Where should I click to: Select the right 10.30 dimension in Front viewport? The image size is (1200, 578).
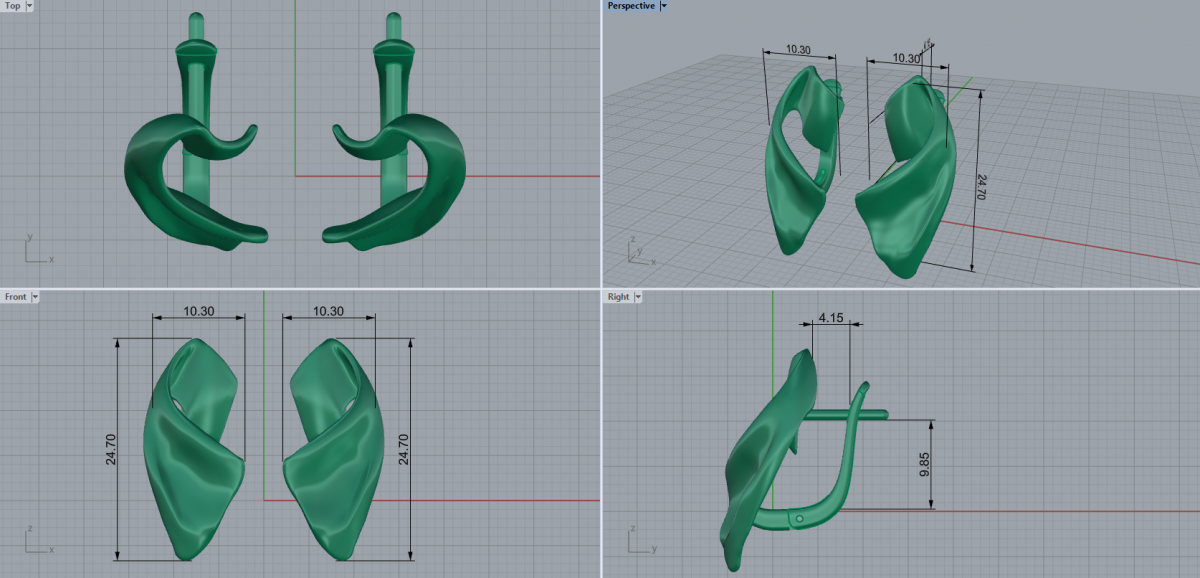point(328,311)
